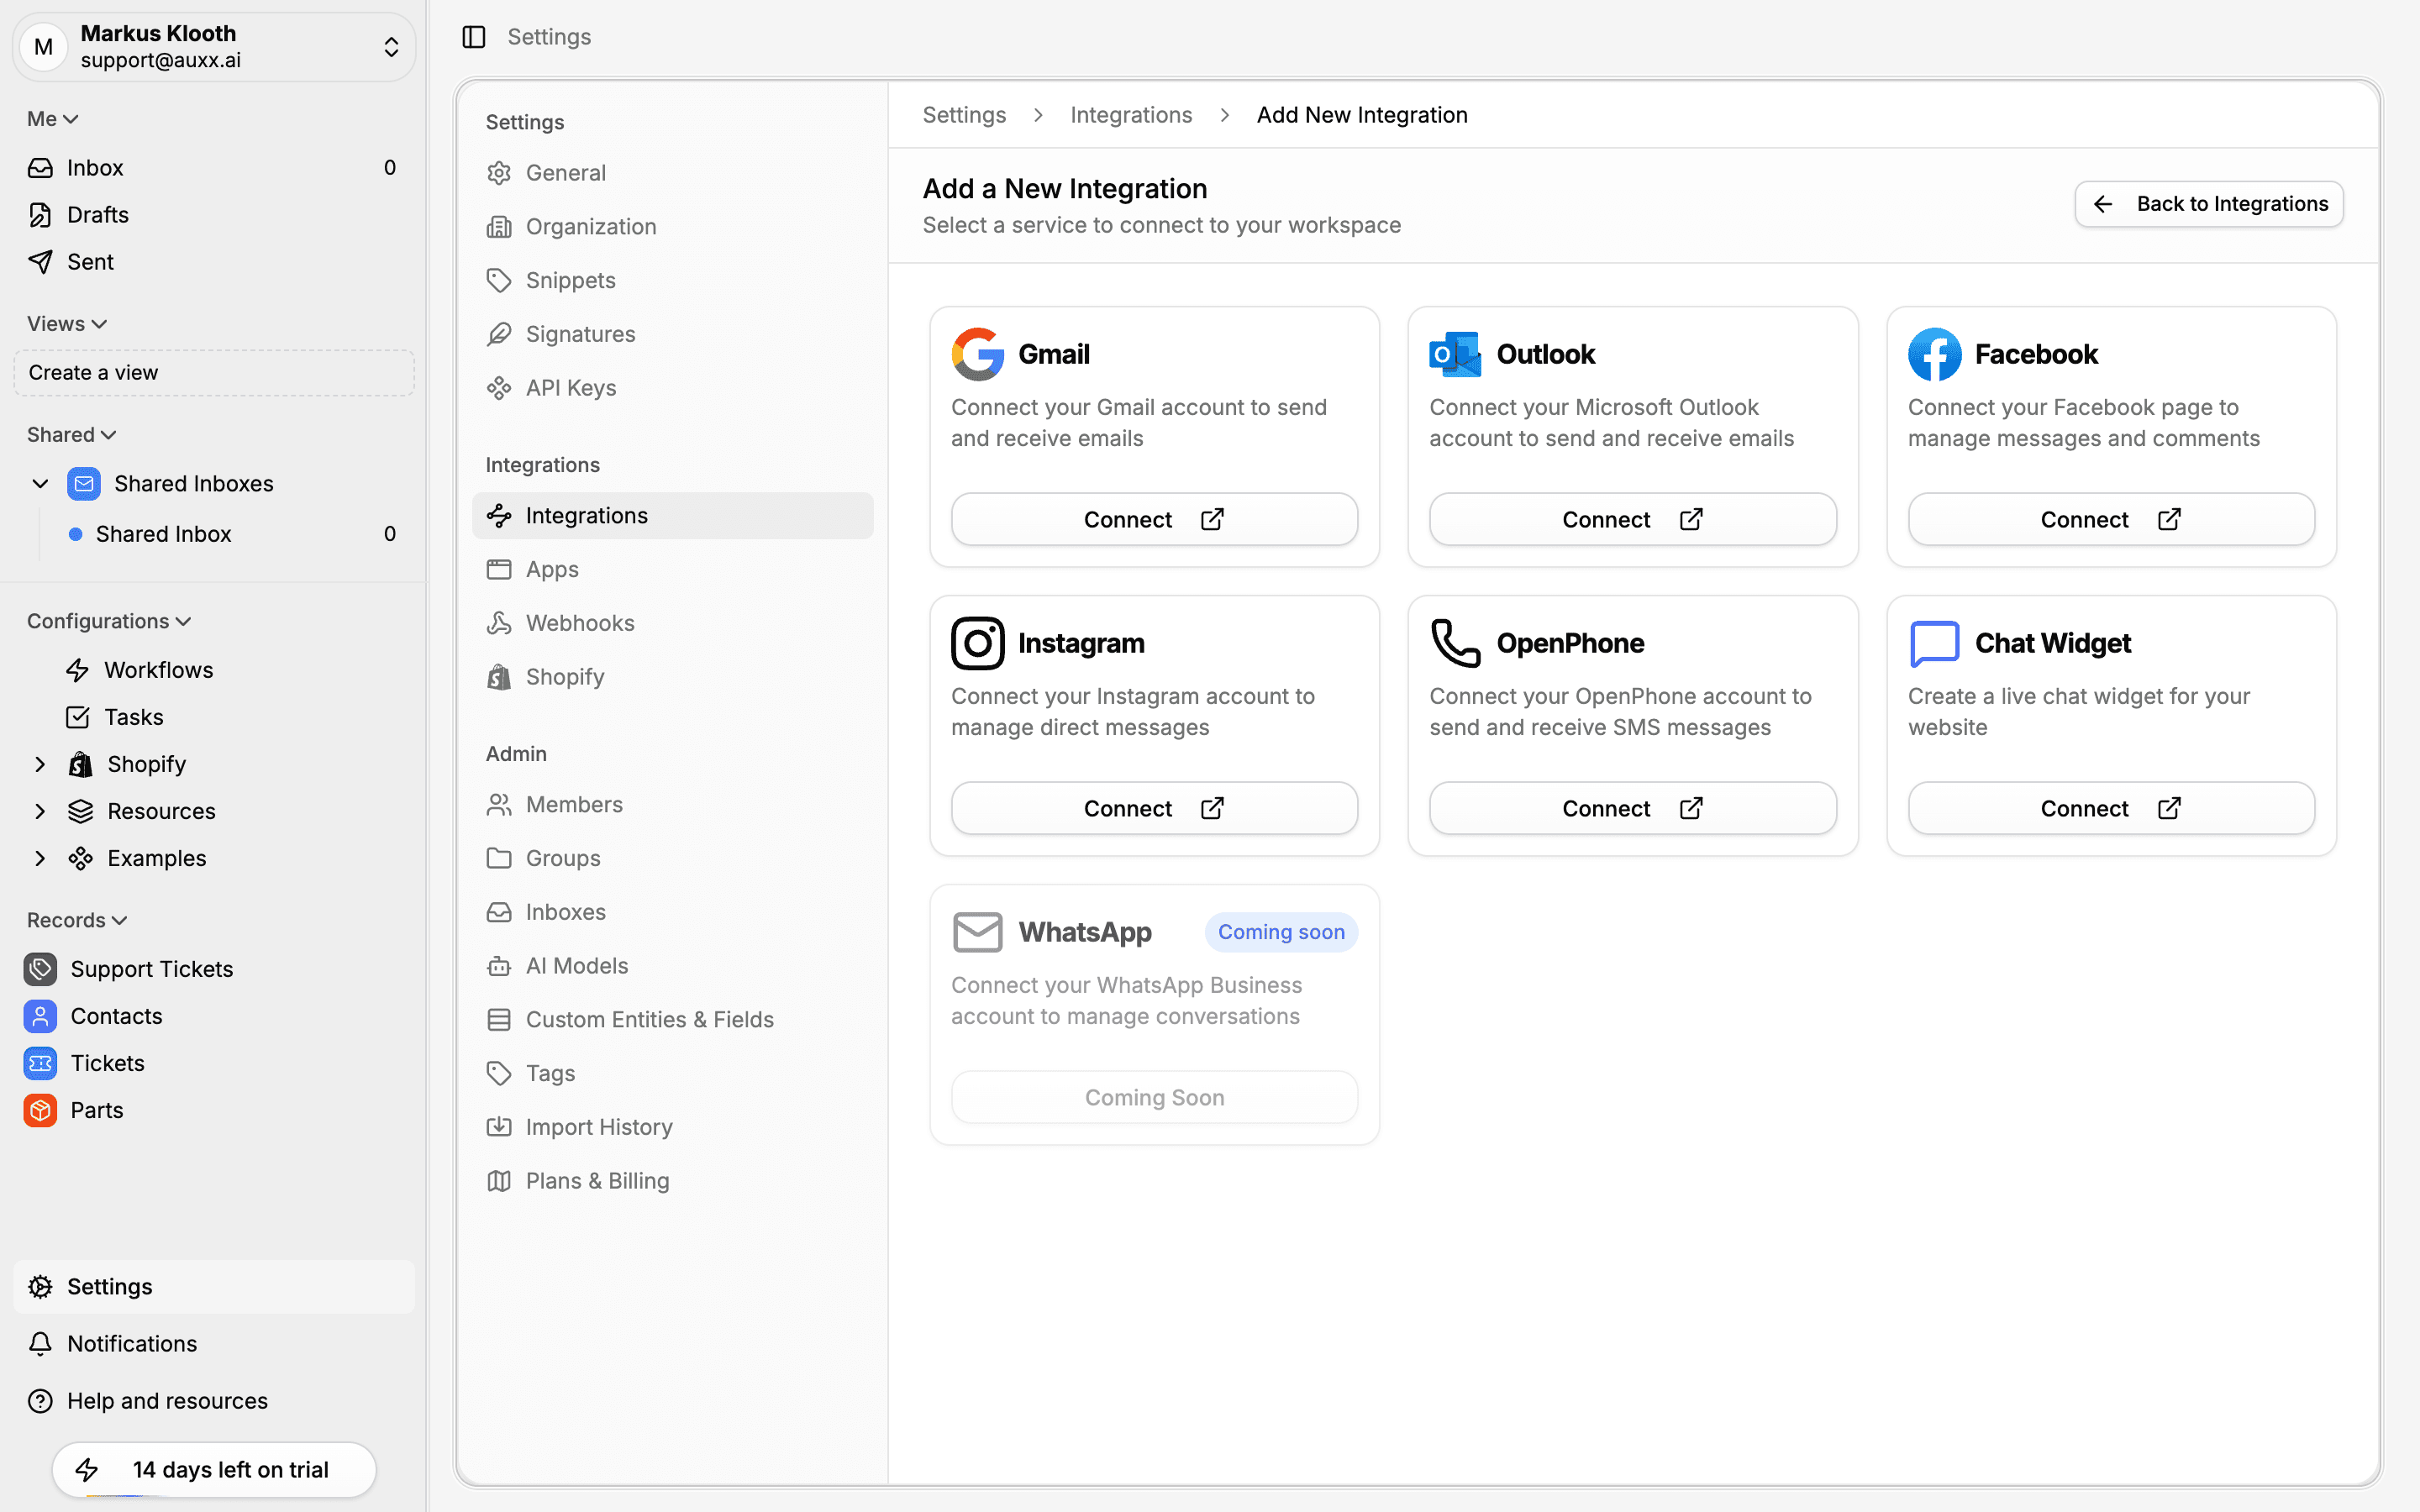
Task: Click the OpenPhone handset icon
Action: (x=1455, y=643)
